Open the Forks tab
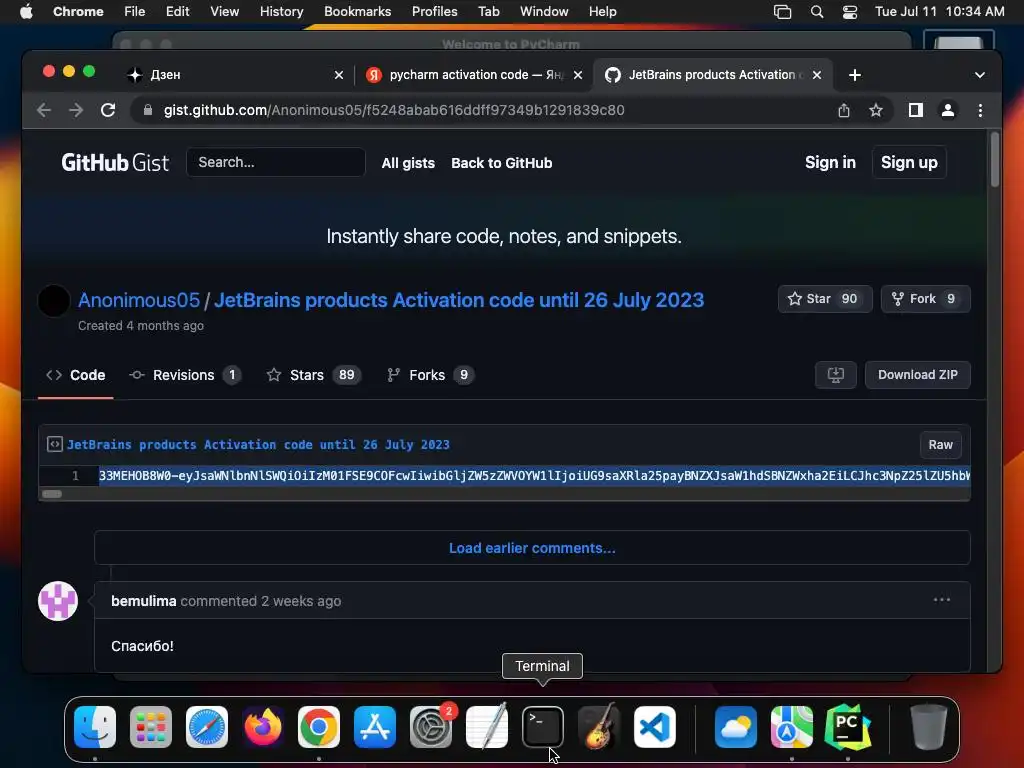The height and width of the screenshot is (768, 1024). (x=430, y=376)
